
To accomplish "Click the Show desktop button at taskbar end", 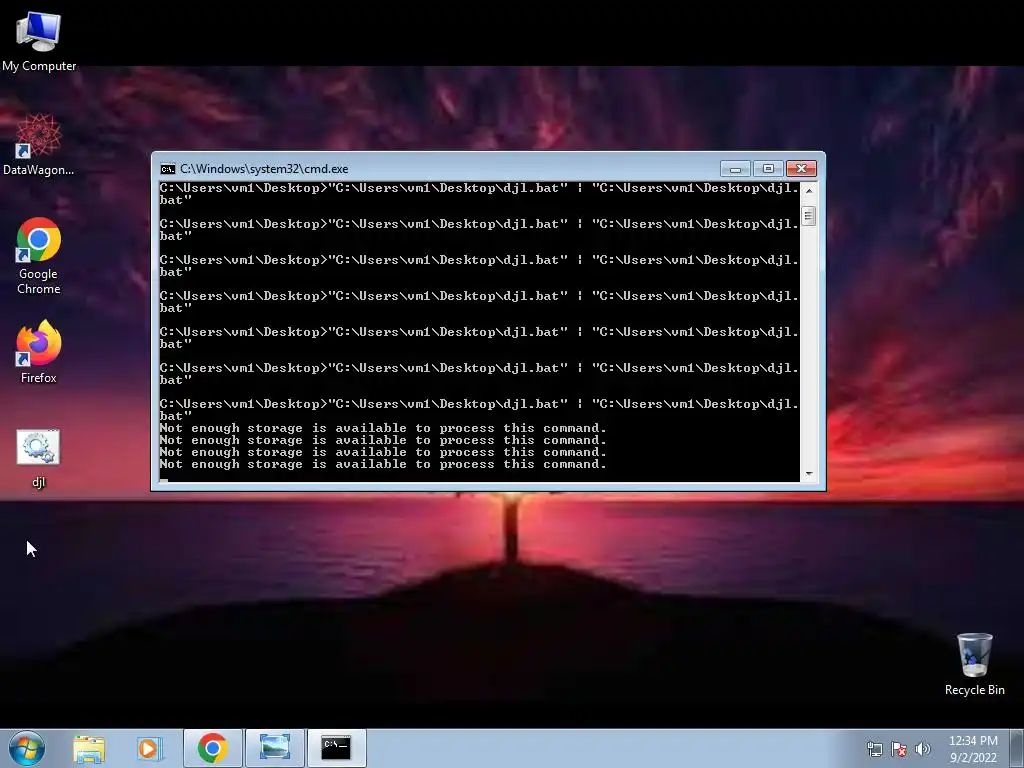I will (x=1018, y=748).
